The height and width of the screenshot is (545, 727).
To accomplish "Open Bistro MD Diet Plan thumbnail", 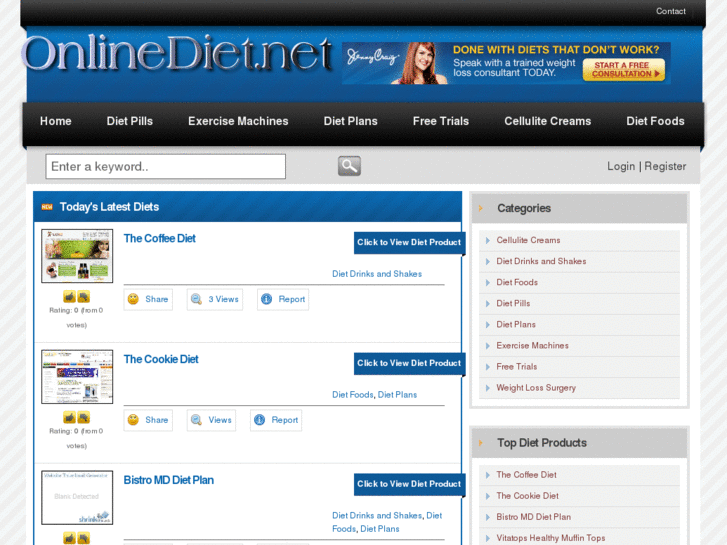I will [77, 498].
